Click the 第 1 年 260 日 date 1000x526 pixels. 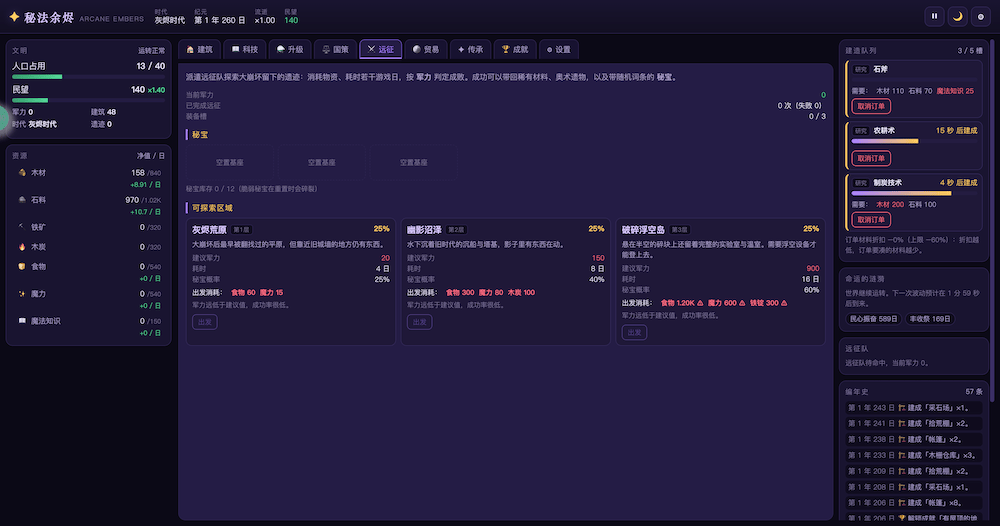[x=220, y=20]
